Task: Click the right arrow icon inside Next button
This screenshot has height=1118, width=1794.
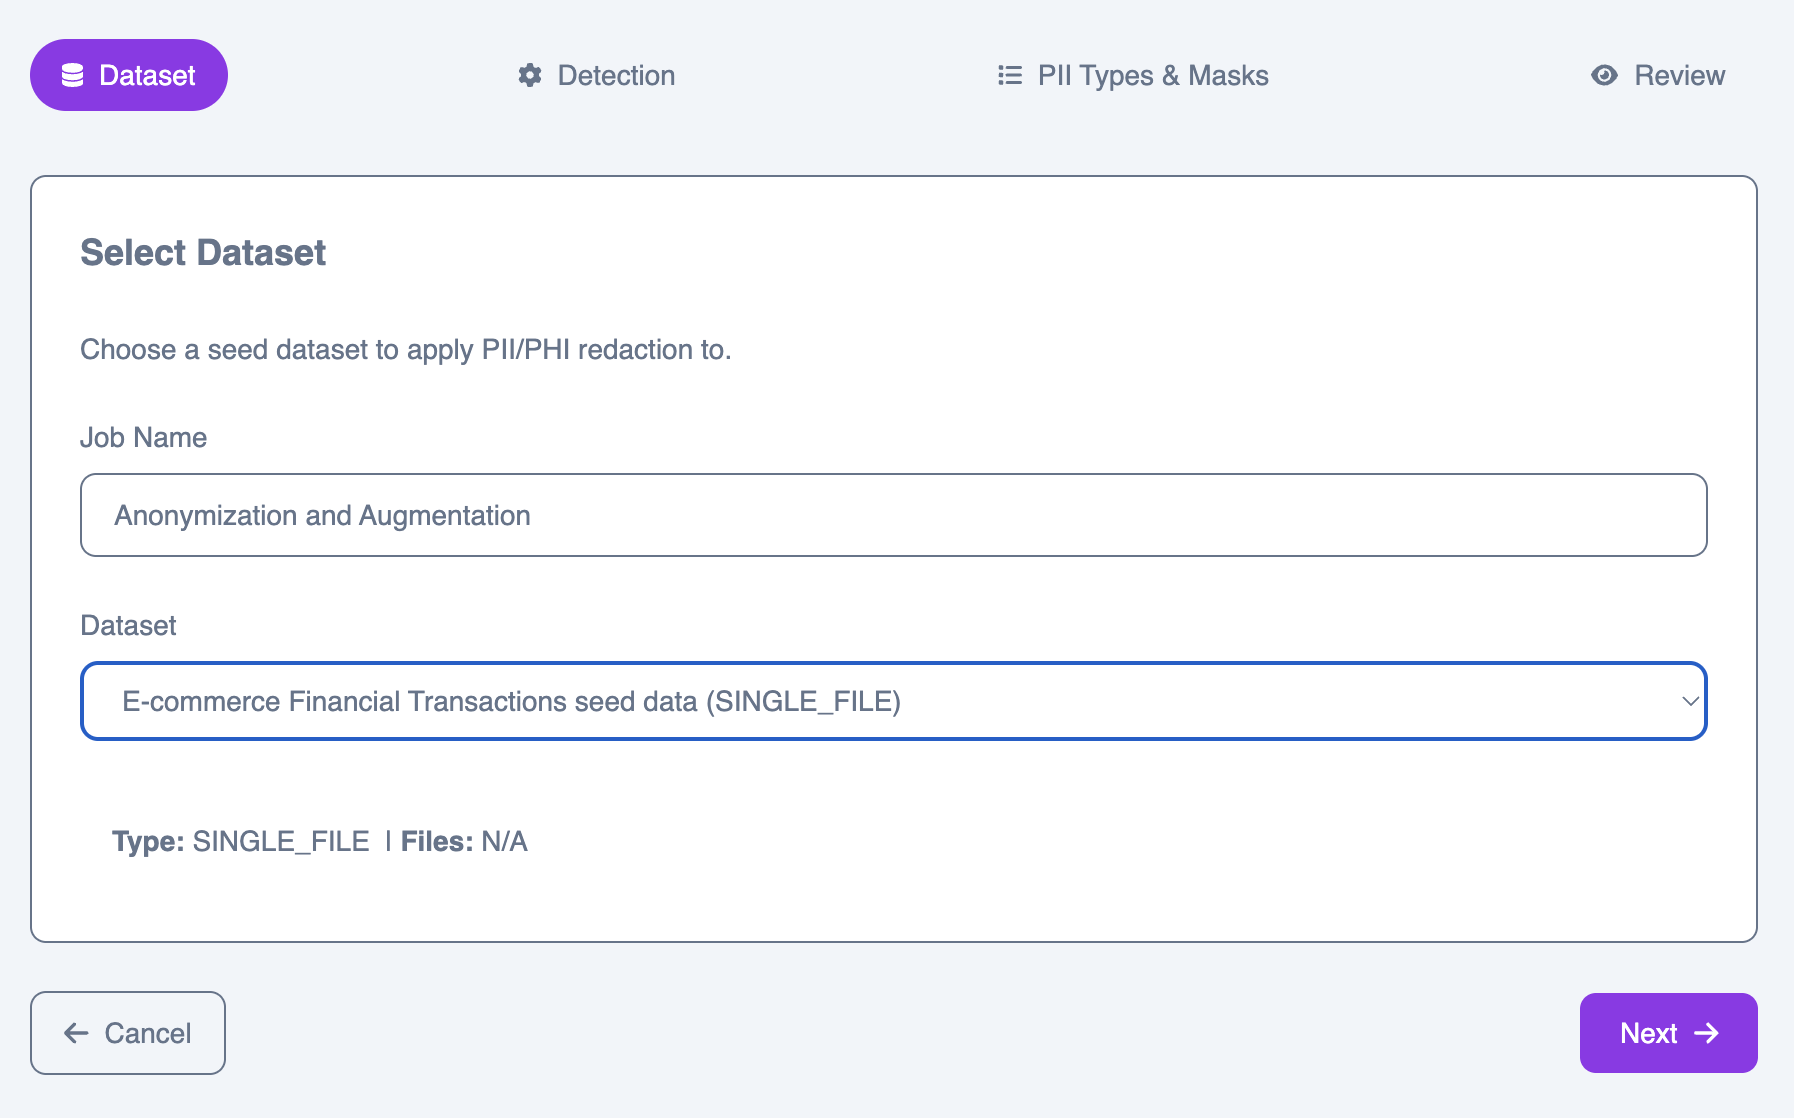Action: click(1707, 1033)
